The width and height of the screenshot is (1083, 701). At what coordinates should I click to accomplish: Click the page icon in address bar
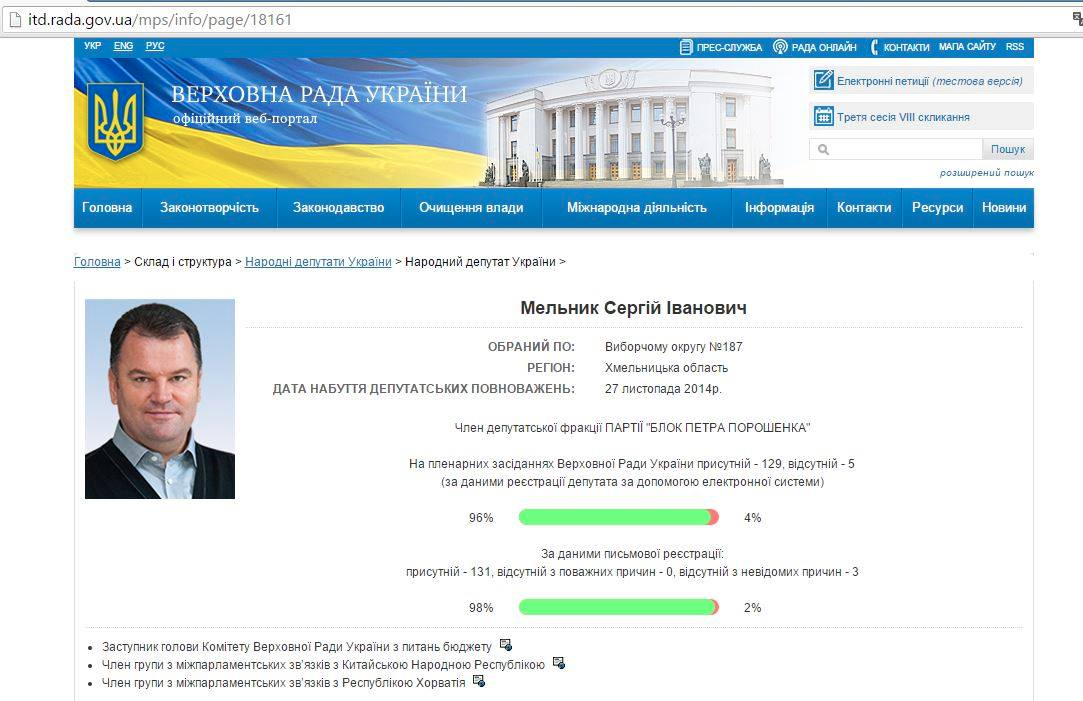coord(13,19)
